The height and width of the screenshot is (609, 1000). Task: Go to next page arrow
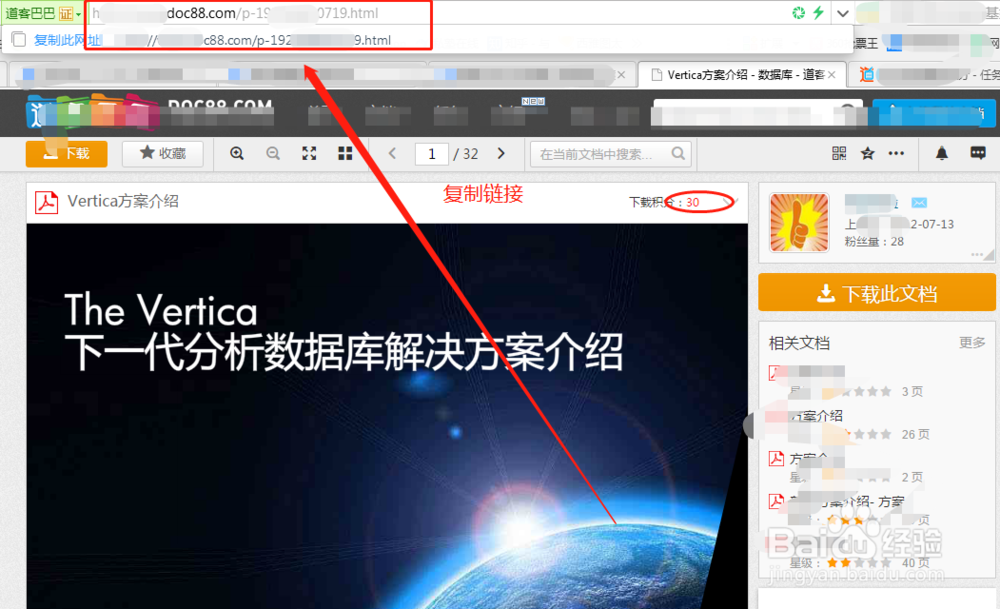tap(501, 154)
